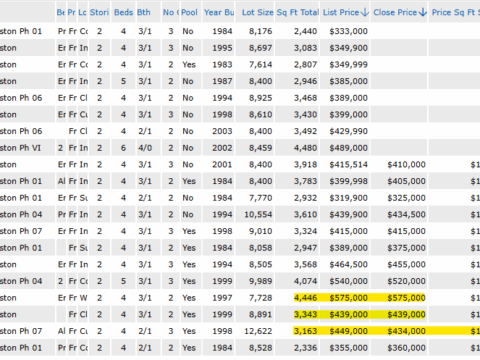
Task: Click the List Price sort arrow icon
Action: (365, 12)
